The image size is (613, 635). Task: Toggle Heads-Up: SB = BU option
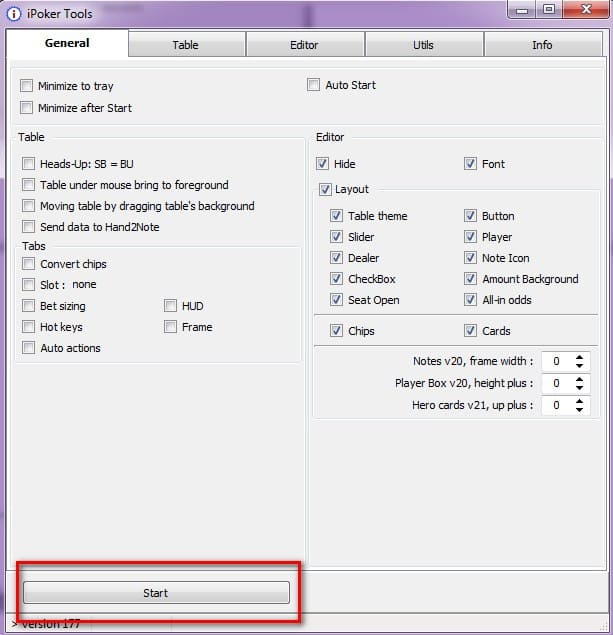click(x=28, y=164)
